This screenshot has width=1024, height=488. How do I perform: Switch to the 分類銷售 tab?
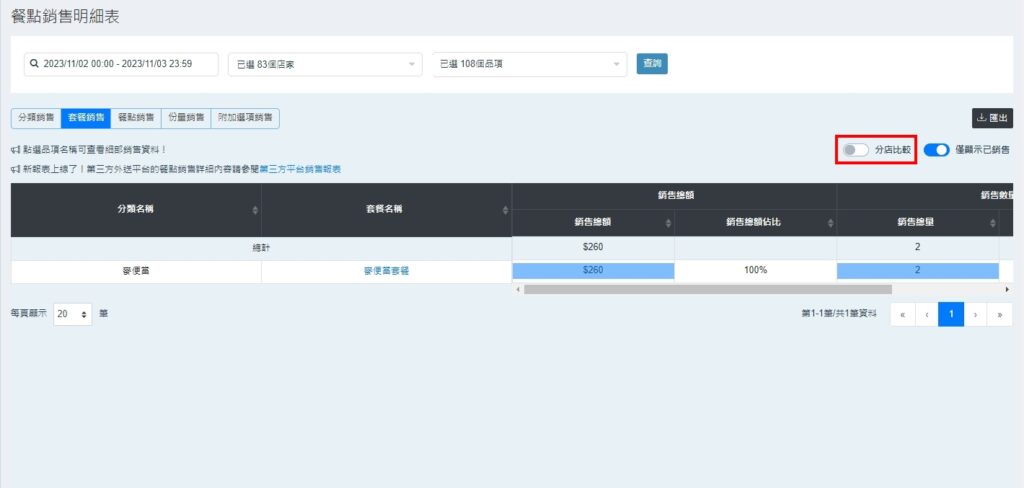point(36,118)
